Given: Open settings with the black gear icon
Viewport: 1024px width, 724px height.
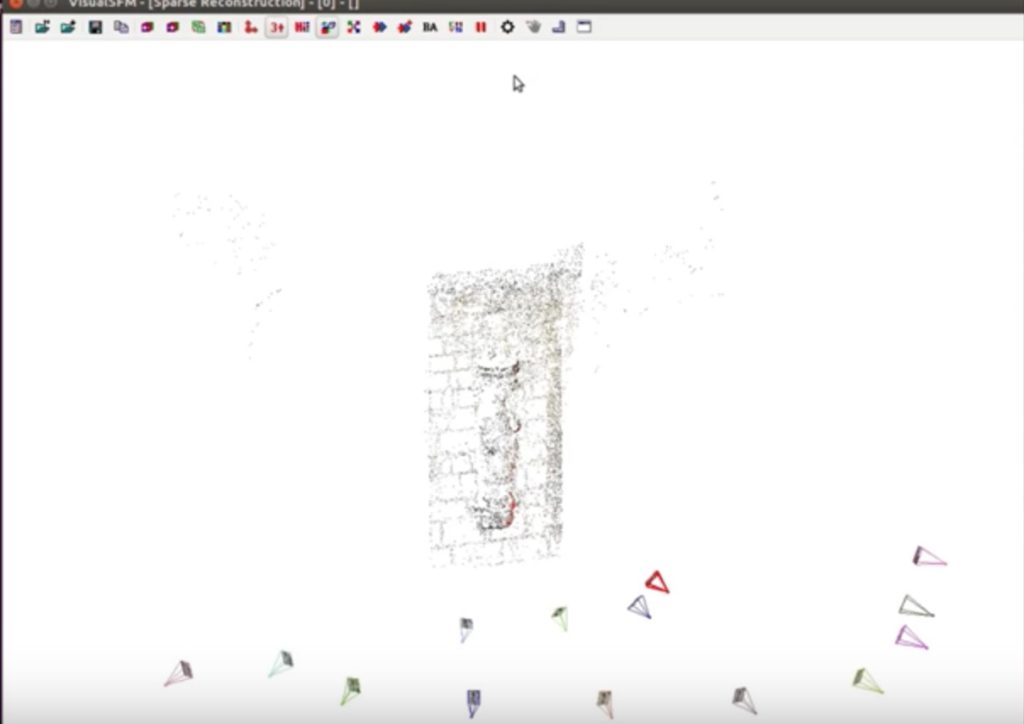Looking at the screenshot, I should 507,27.
